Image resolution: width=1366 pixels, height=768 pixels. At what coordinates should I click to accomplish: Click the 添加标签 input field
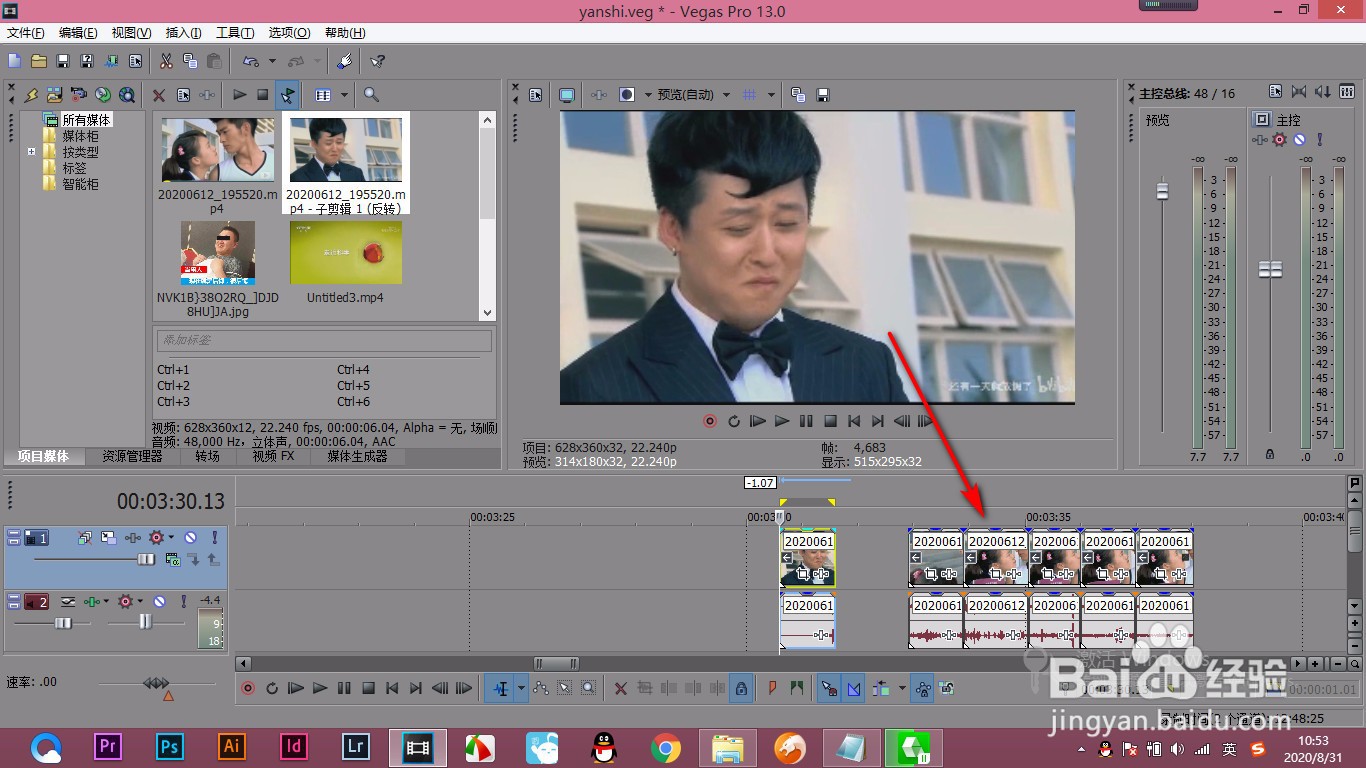point(324,340)
